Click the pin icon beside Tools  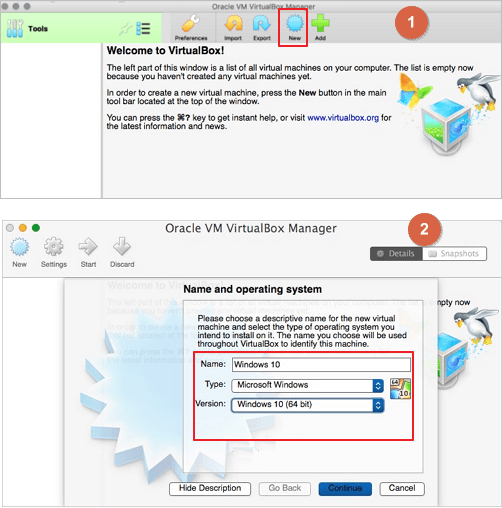pyautogui.click(x=125, y=29)
